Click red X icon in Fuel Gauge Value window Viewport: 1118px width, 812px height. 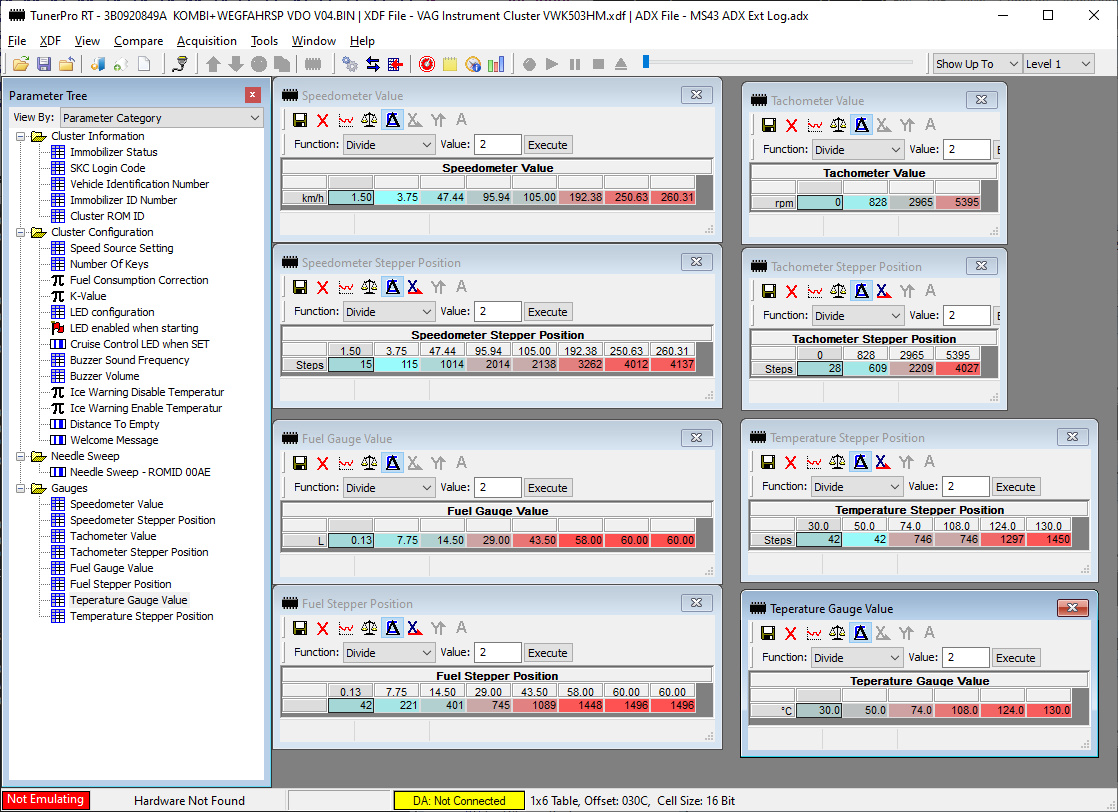[x=323, y=463]
